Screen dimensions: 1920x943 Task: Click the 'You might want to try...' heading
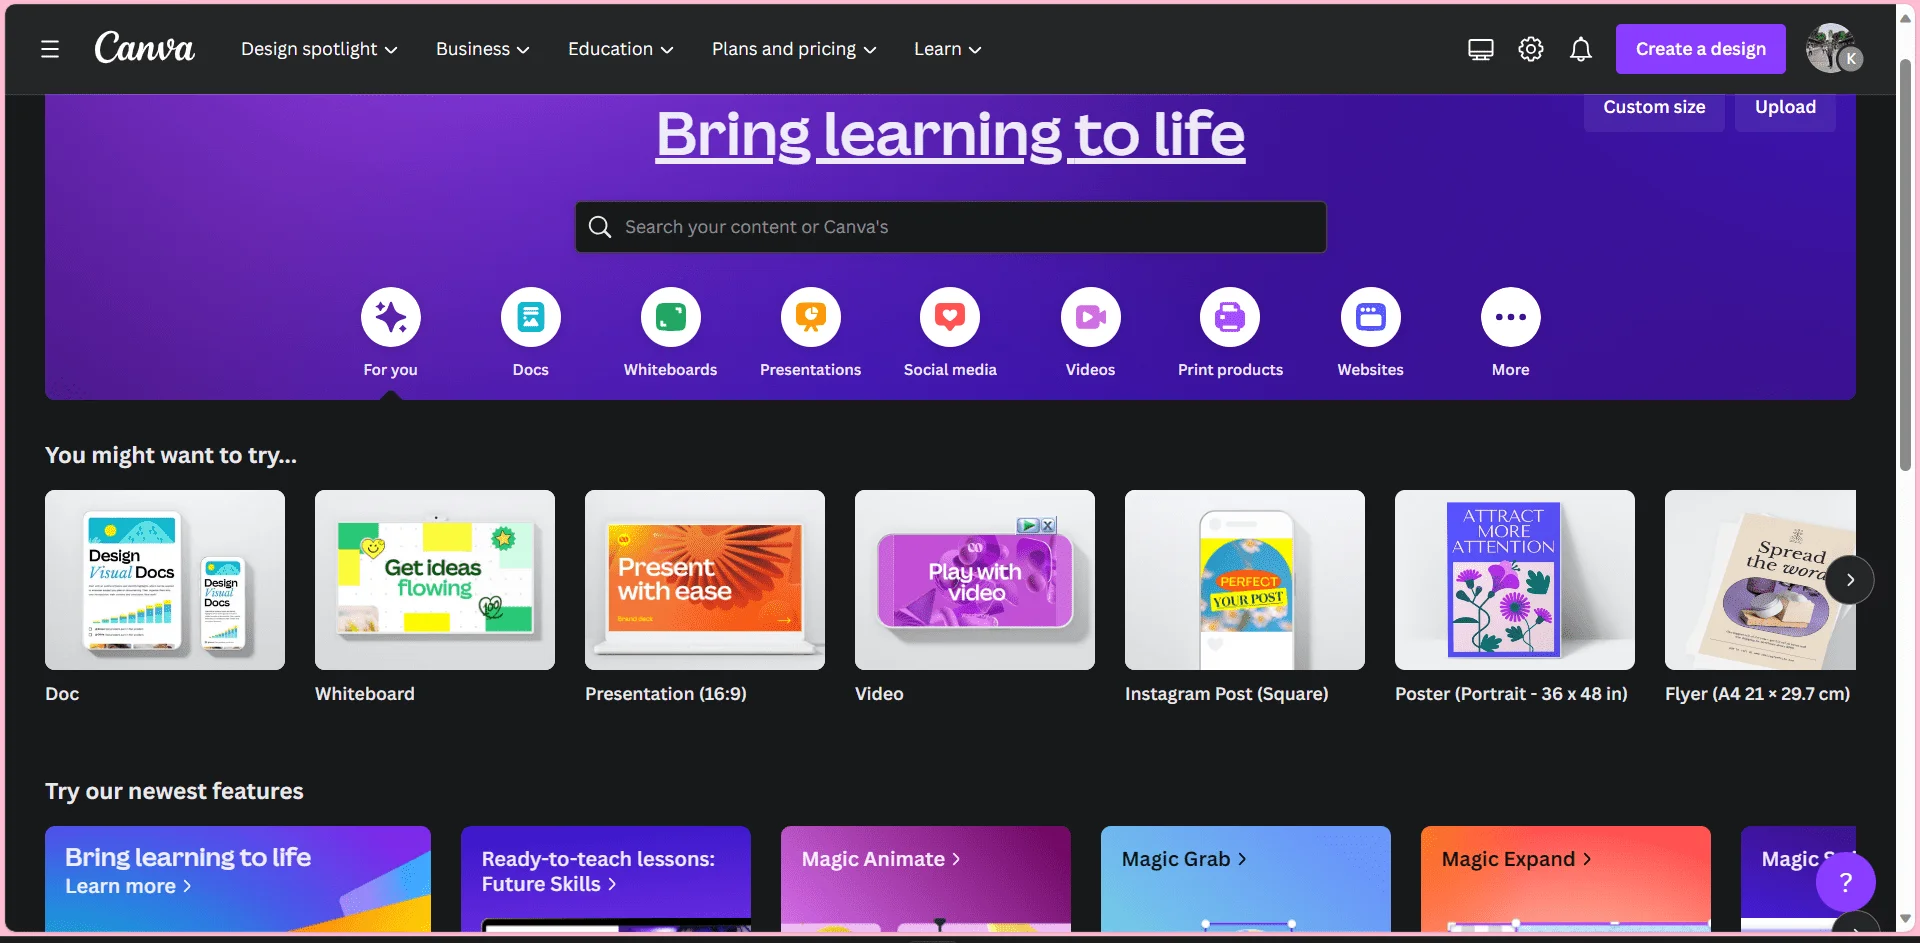(171, 456)
